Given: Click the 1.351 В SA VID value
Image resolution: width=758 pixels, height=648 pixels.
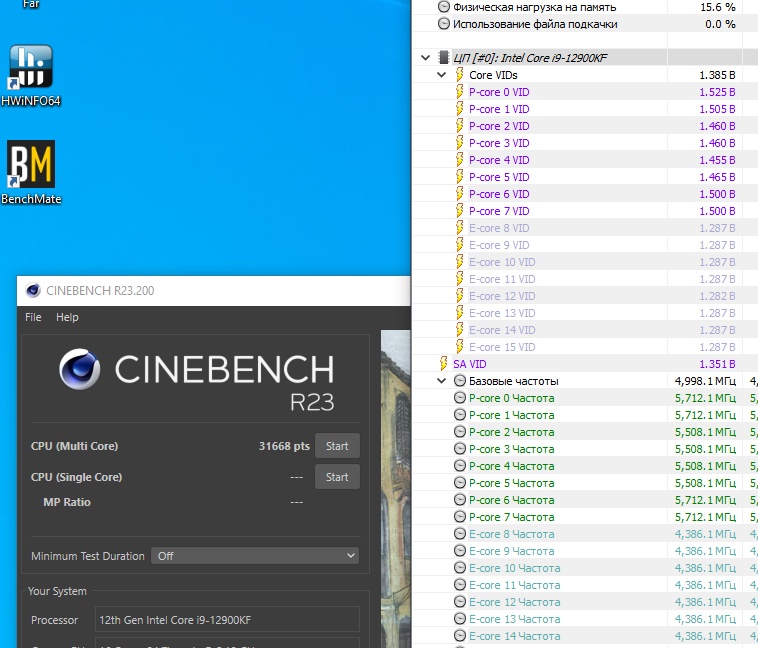Looking at the screenshot, I should 717,364.
